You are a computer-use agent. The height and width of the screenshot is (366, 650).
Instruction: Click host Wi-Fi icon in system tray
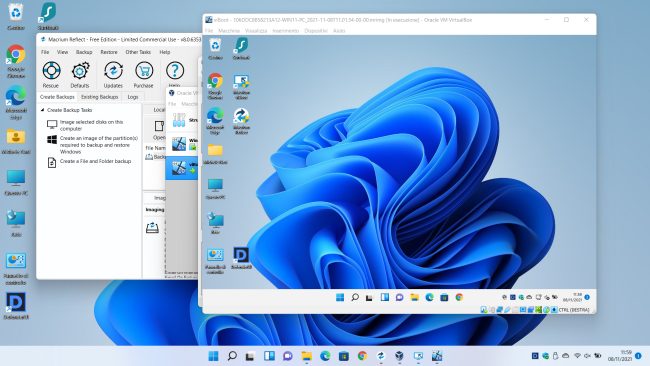pyautogui.click(x=577, y=356)
